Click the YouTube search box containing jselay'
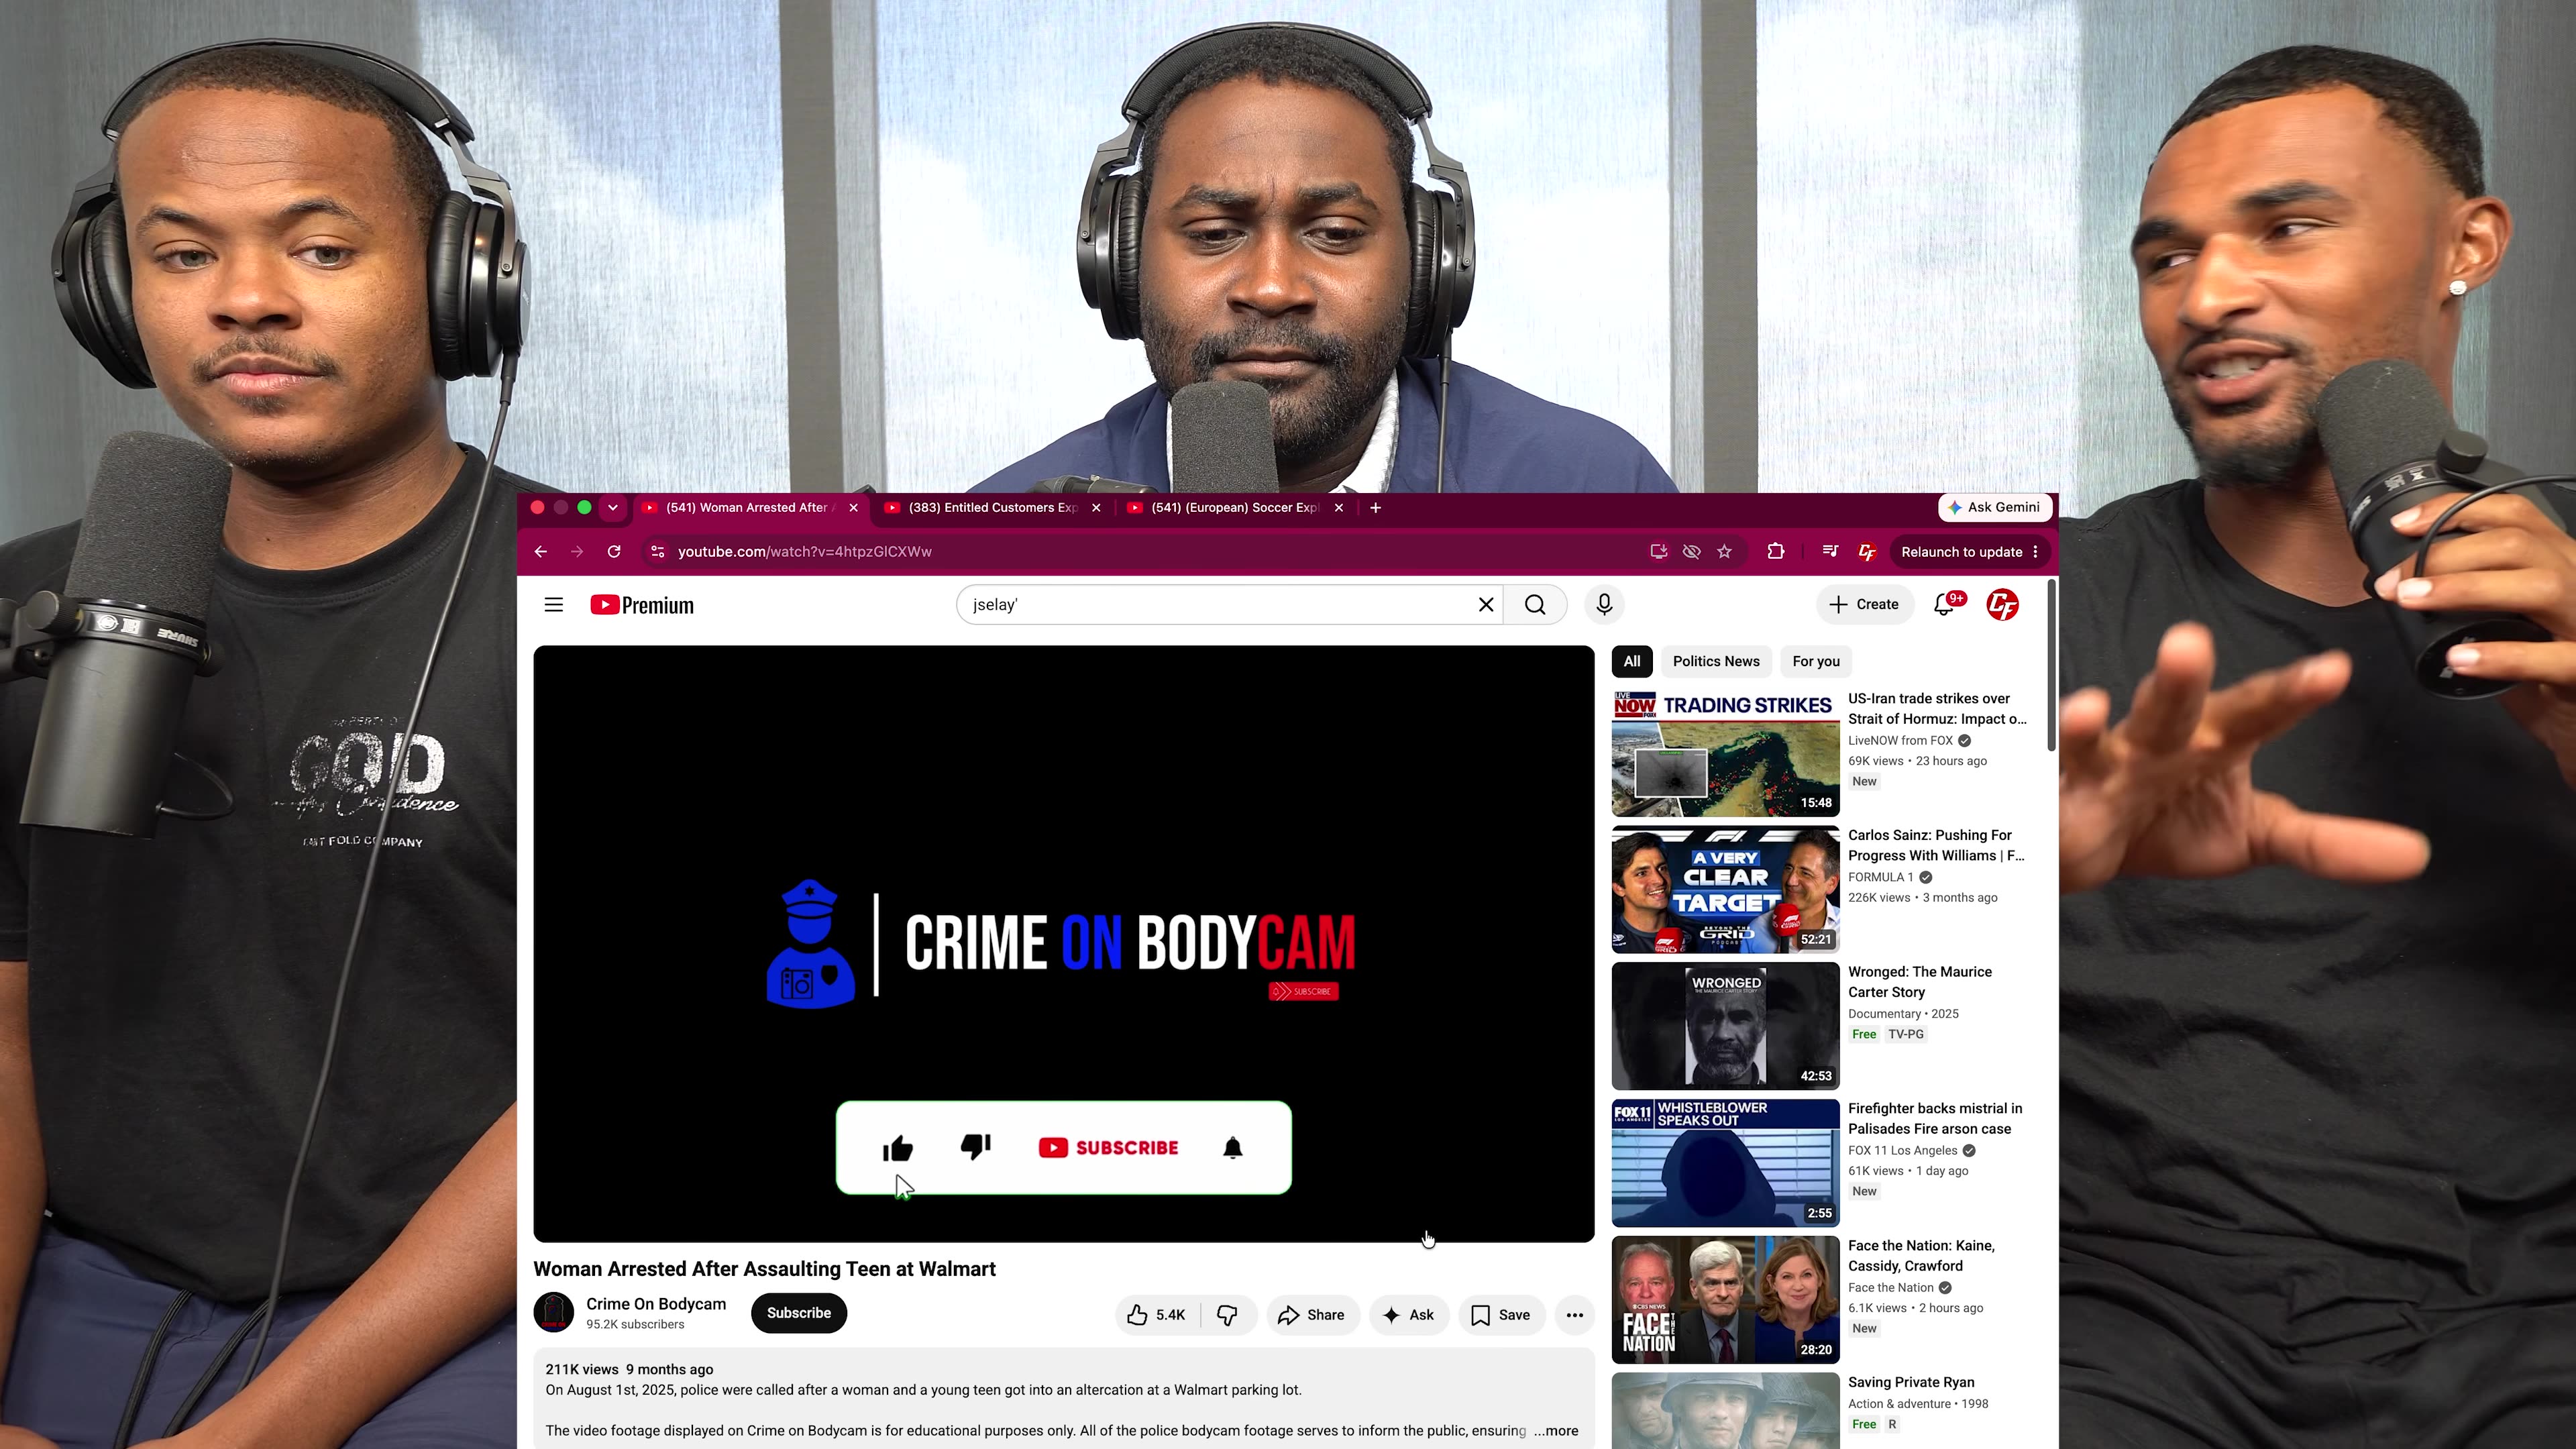 (1229, 605)
